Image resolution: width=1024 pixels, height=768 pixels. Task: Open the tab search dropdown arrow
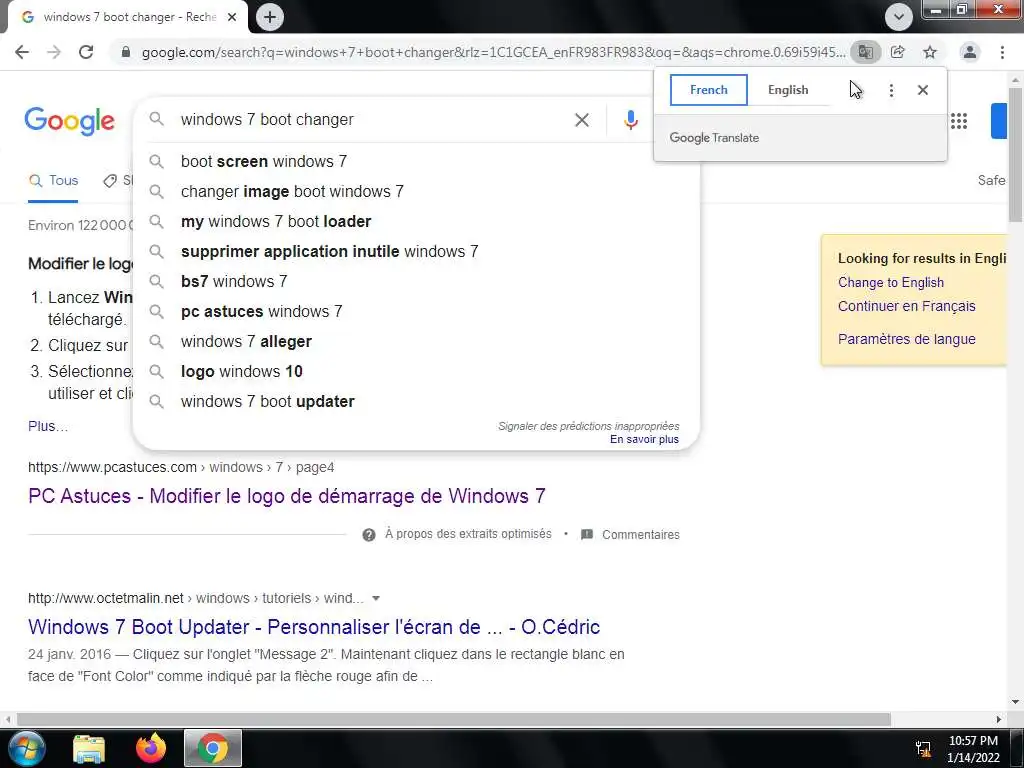point(899,17)
